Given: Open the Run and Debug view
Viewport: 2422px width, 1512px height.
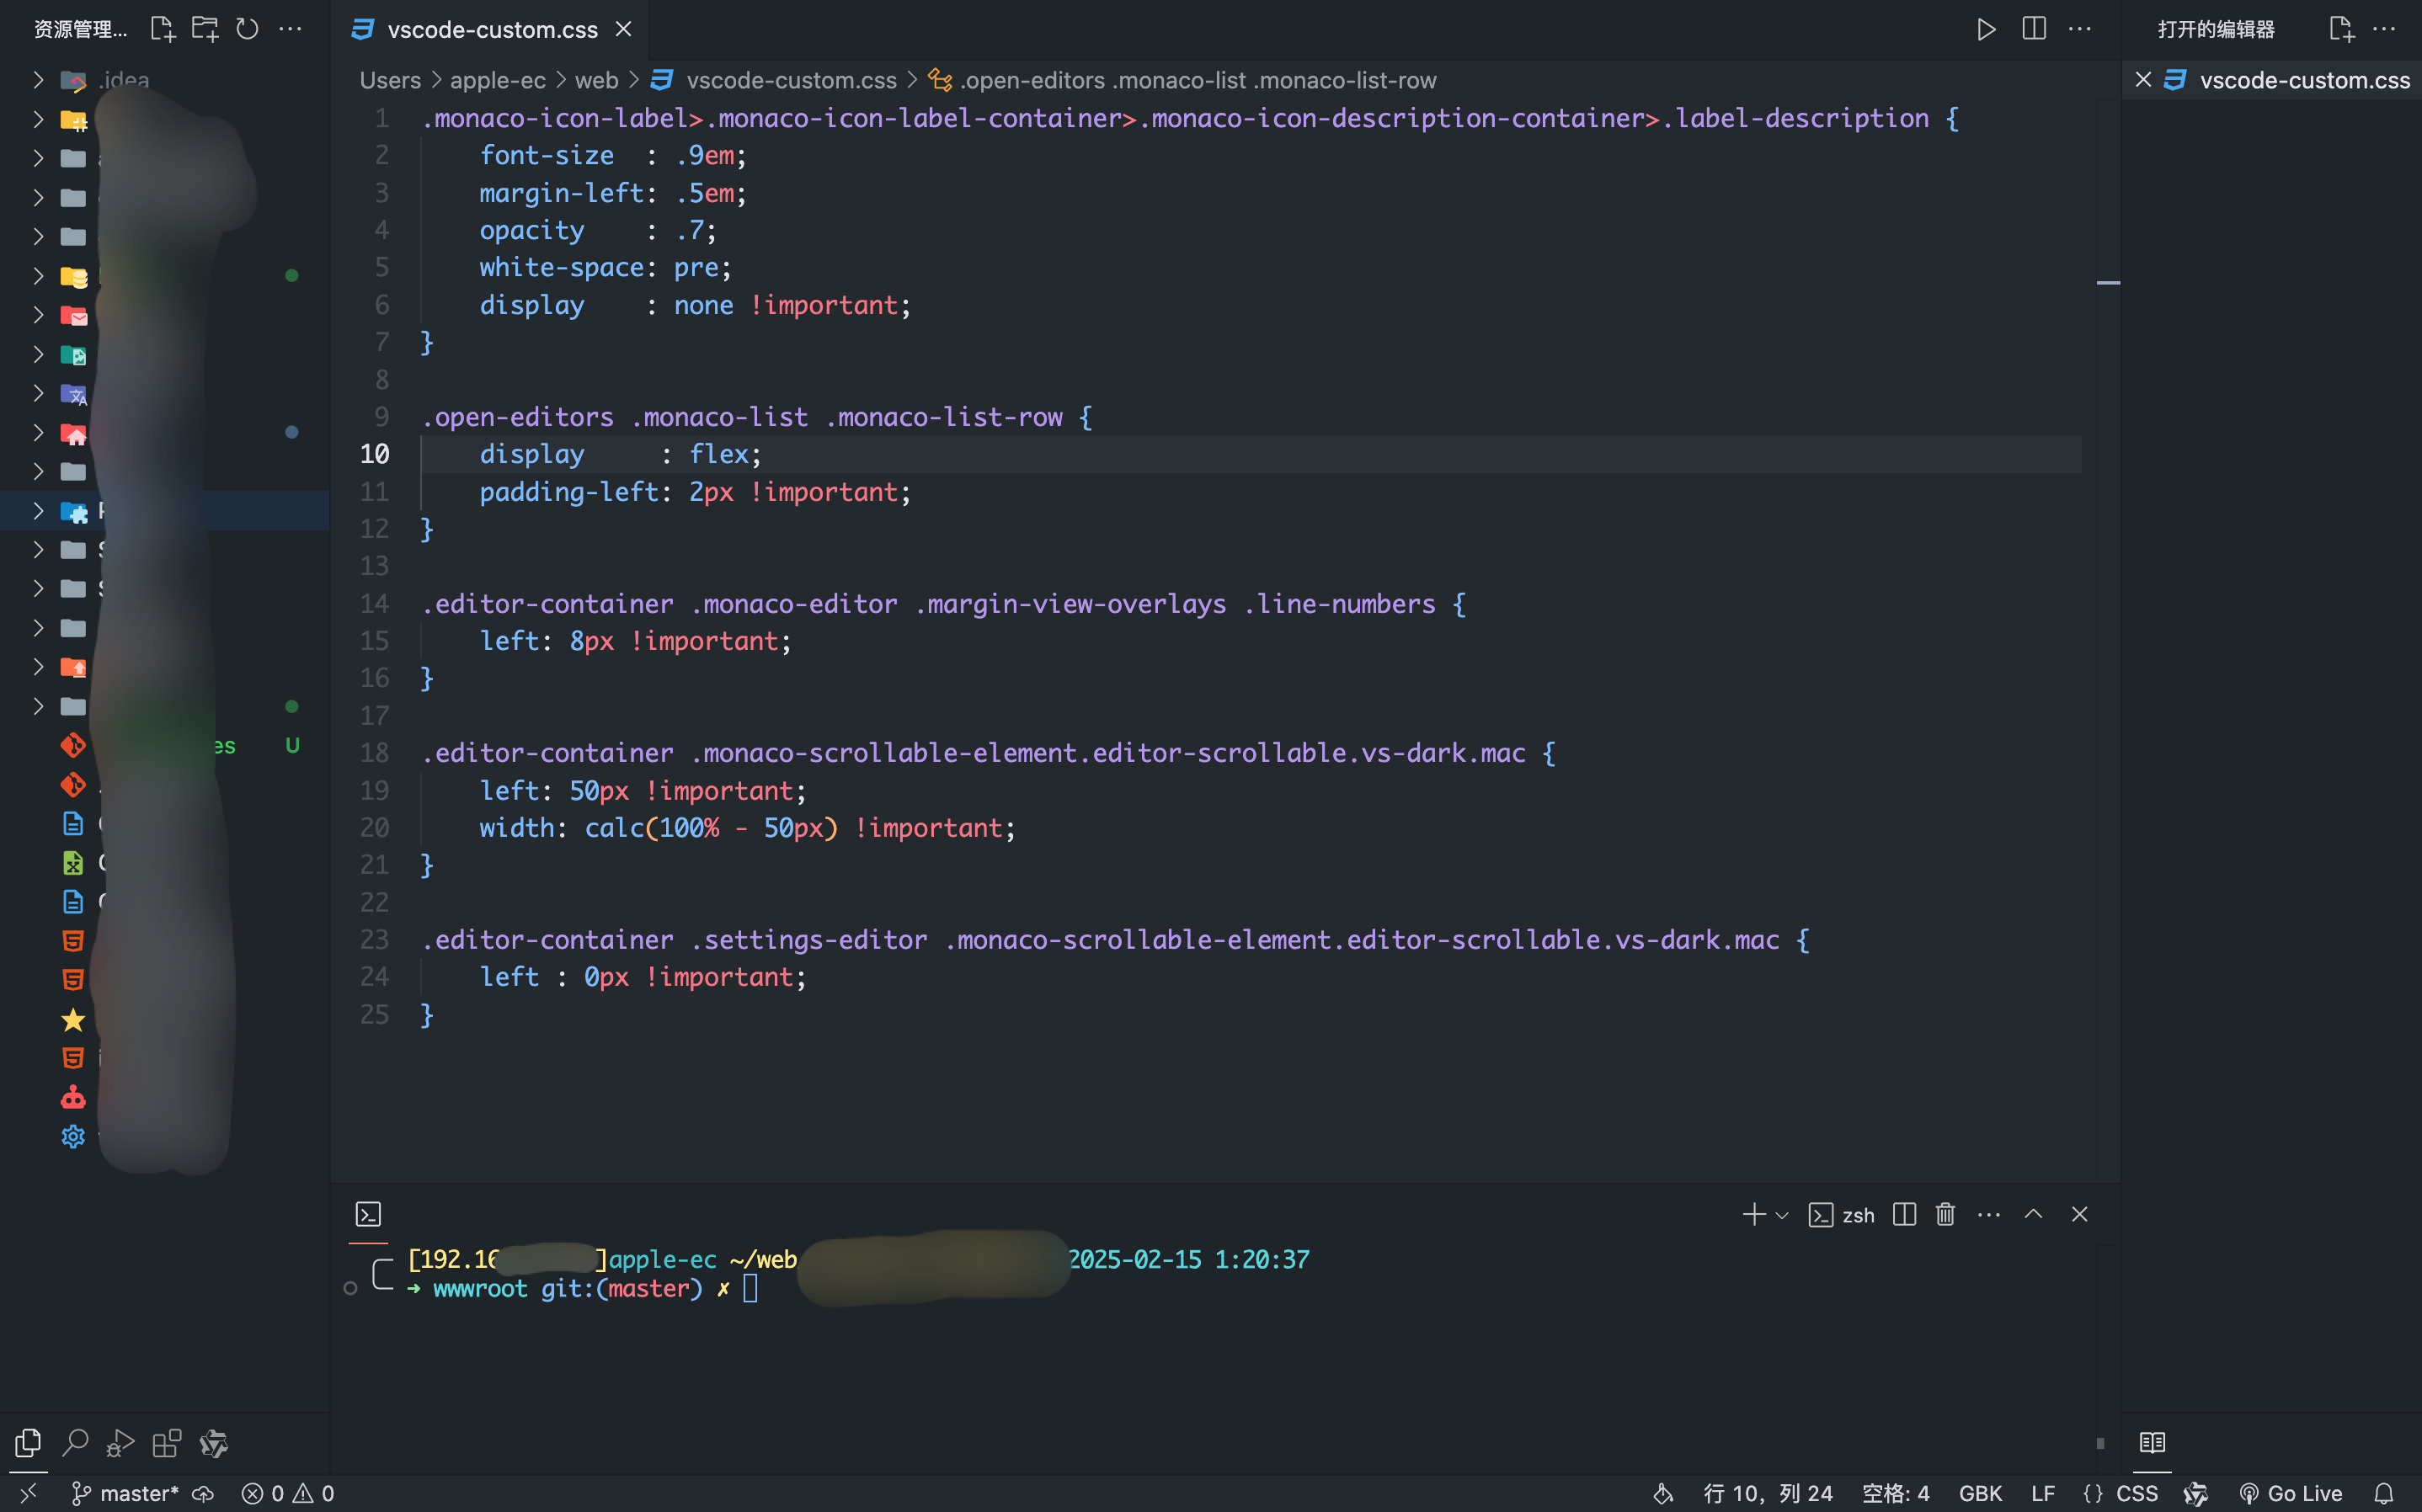Looking at the screenshot, I should [x=120, y=1442].
